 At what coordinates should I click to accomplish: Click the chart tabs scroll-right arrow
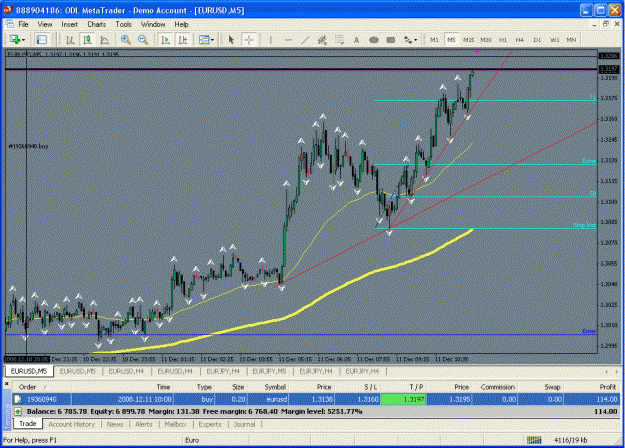pyautogui.click(x=617, y=371)
